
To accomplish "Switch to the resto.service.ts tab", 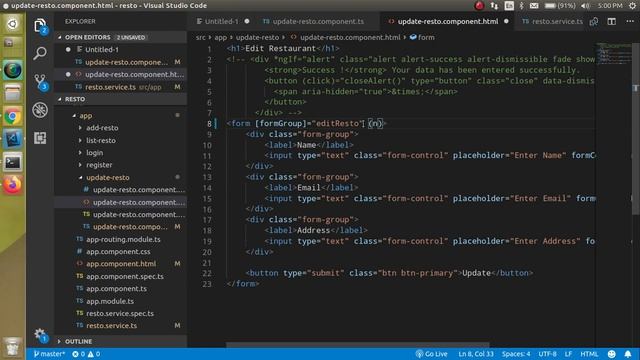I will 552,21.
